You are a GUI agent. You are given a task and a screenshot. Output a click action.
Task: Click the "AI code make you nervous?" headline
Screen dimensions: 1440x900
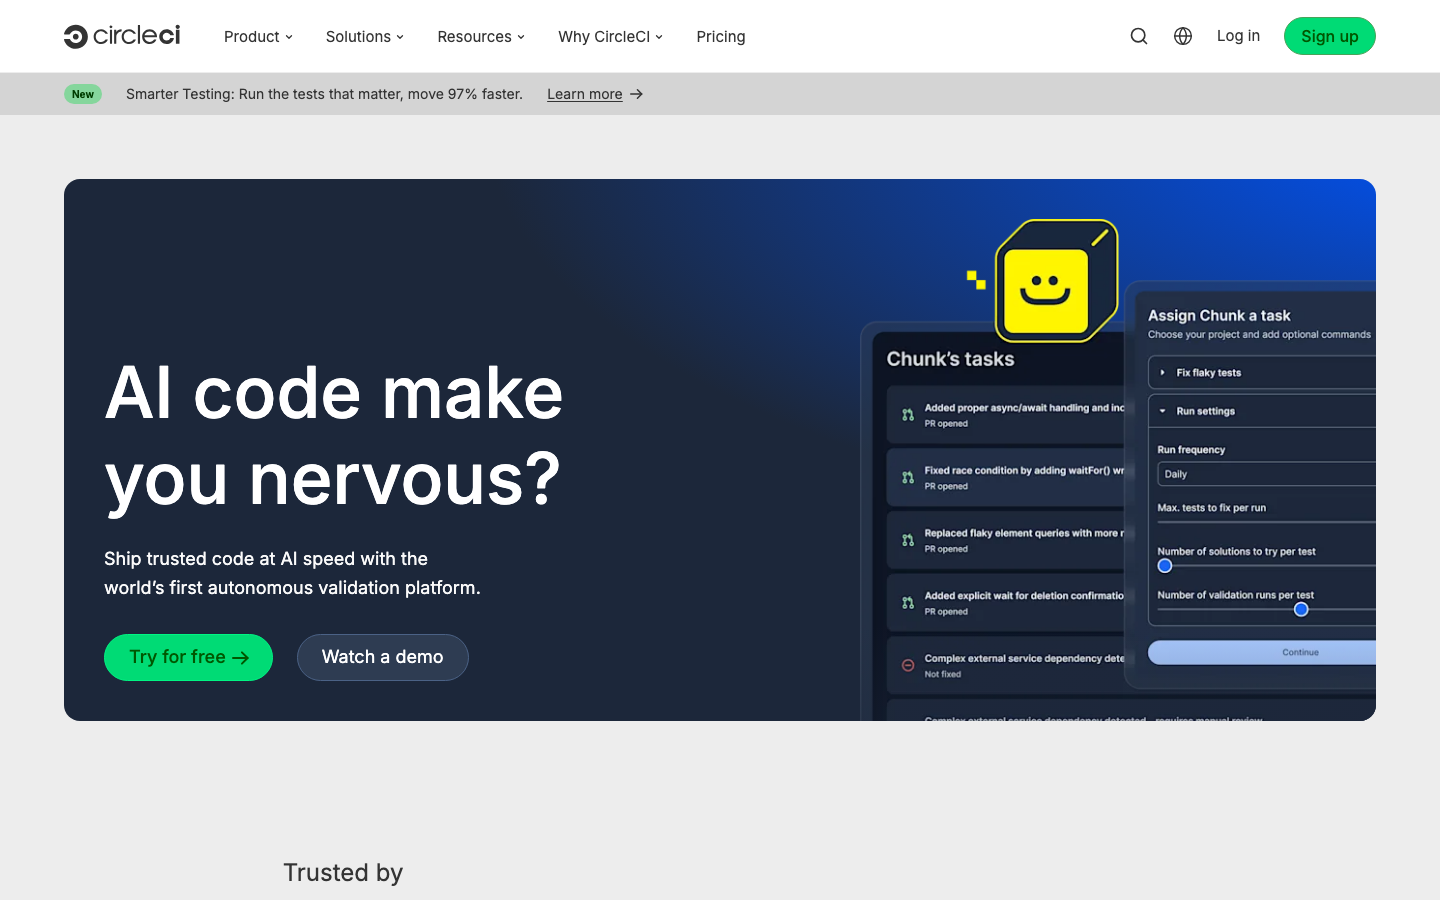(x=334, y=436)
